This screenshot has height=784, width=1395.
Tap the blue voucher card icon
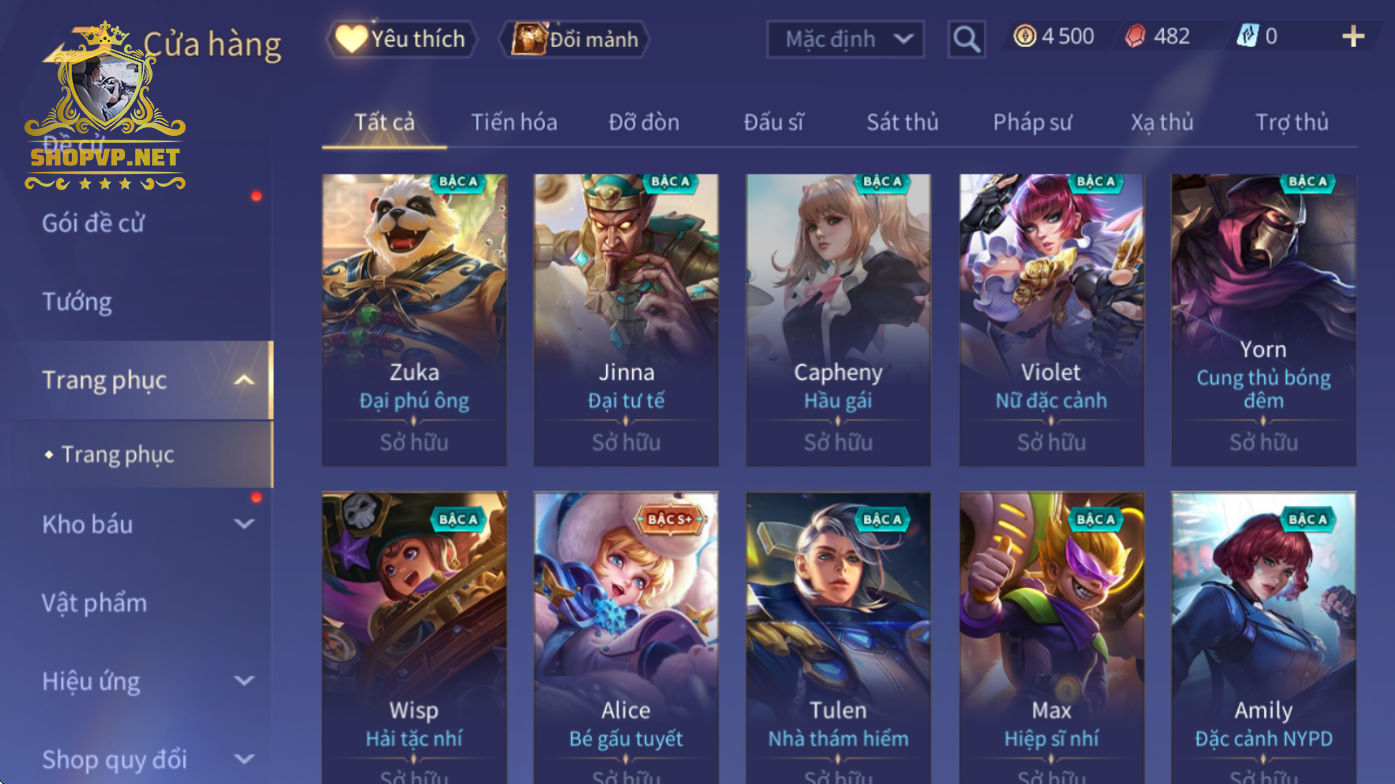pyautogui.click(x=1247, y=37)
